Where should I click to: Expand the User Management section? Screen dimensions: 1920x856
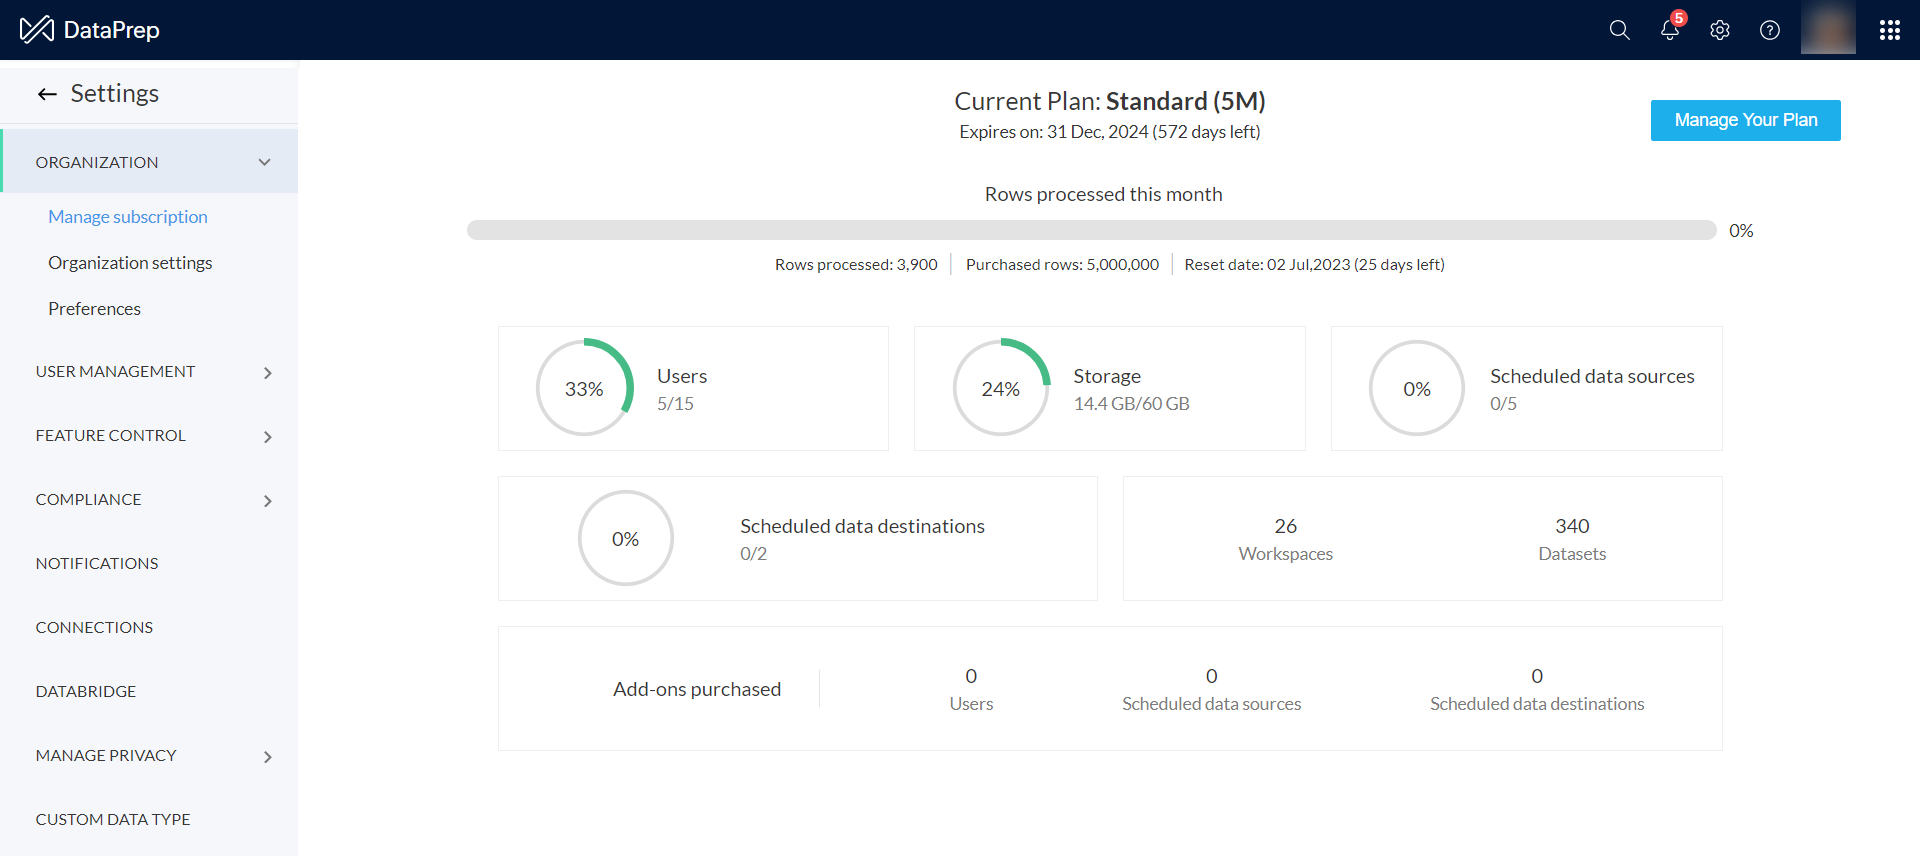[x=267, y=373]
